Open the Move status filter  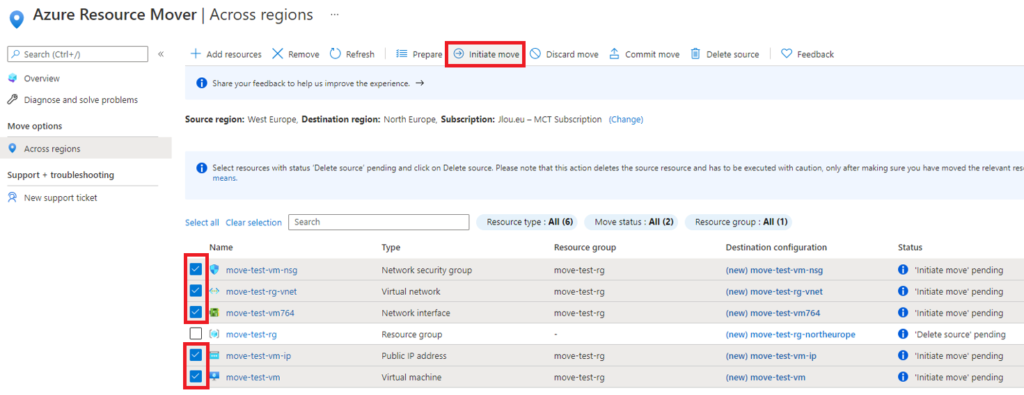coord(631,222)
